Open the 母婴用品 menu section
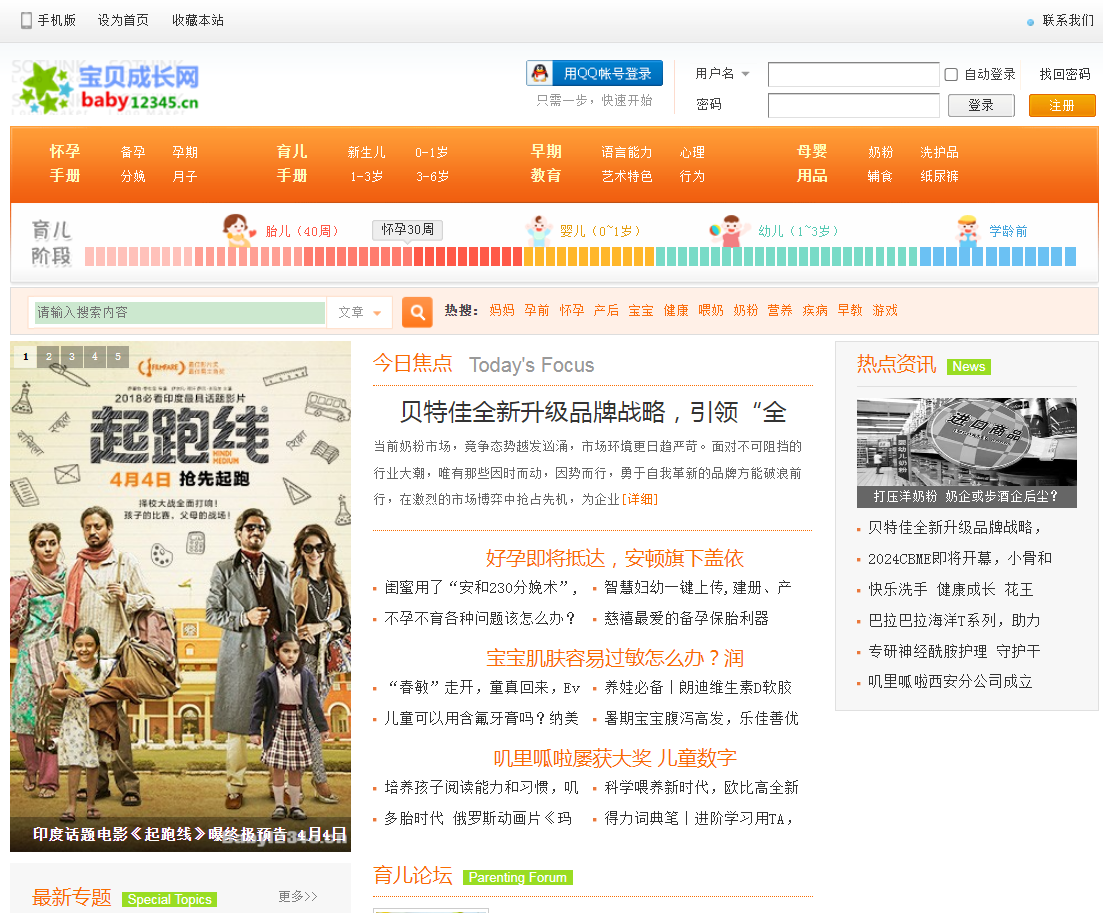The width and height of the screenshot is (1103, 913). tap(812, 163)
